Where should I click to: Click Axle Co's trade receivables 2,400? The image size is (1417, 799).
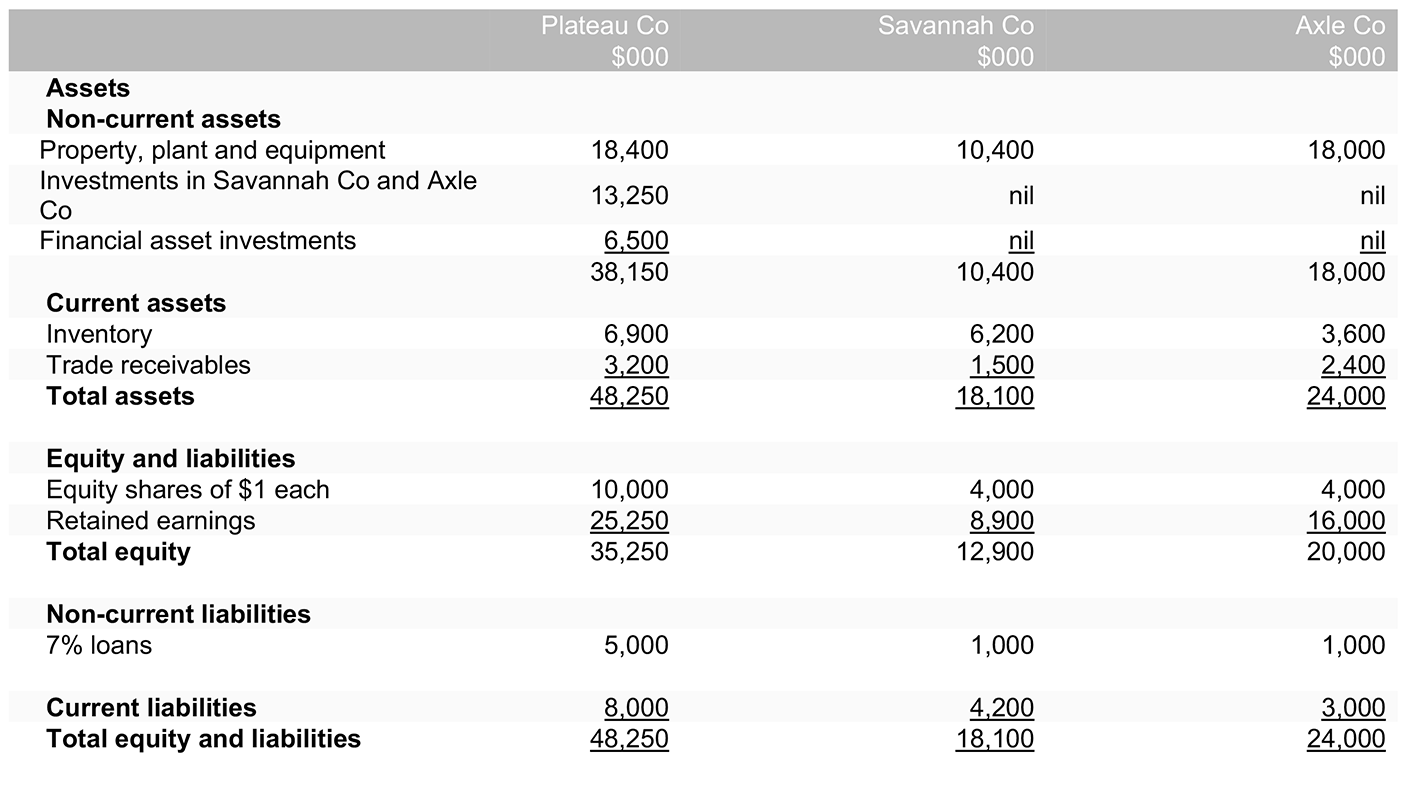click(x=1352, y=365)
